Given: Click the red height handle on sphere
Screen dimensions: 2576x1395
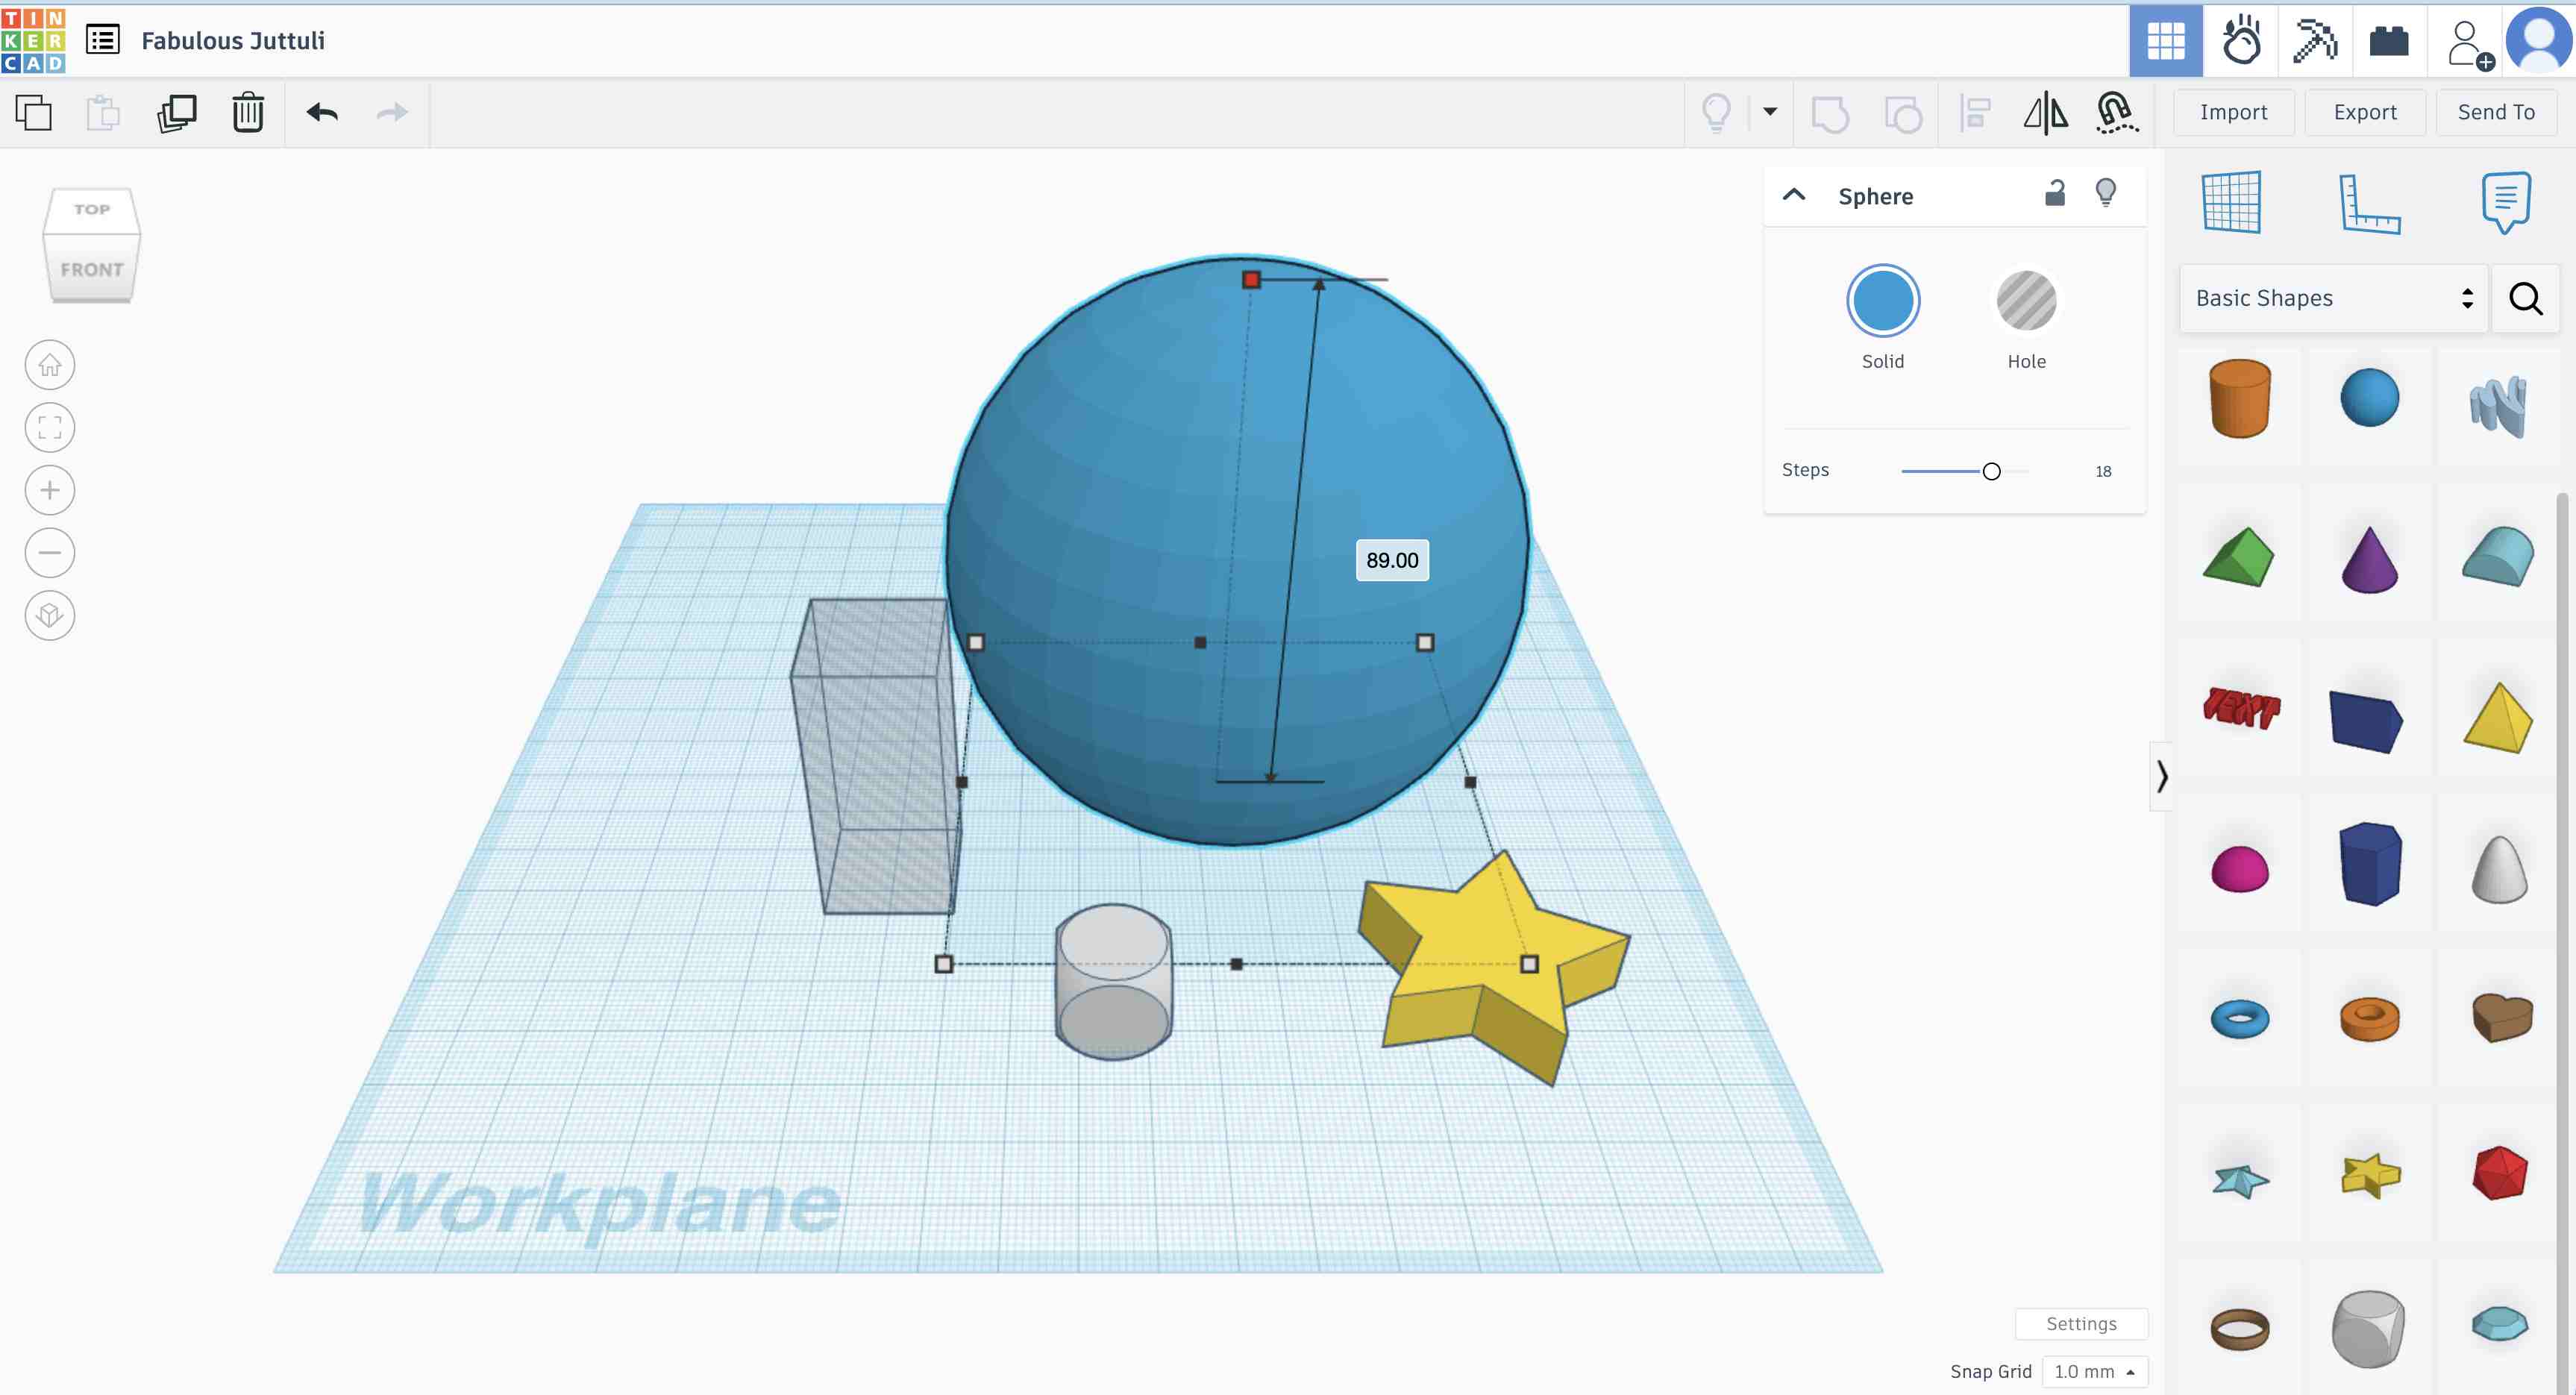Looking at the screenshot, I should [1250, 279].
